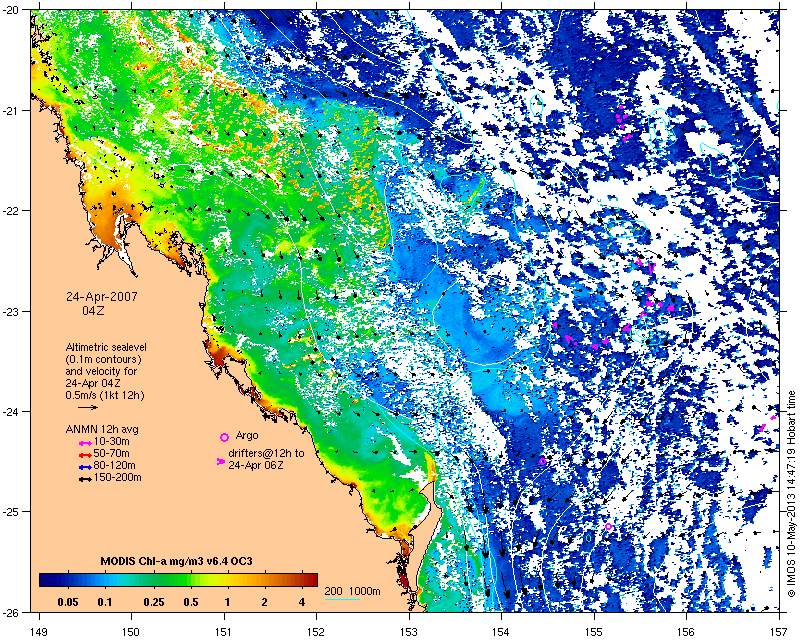This screenshot has height=640, width=800.
Task: Click the '151' longitude axis label
Action: point(224,631)
